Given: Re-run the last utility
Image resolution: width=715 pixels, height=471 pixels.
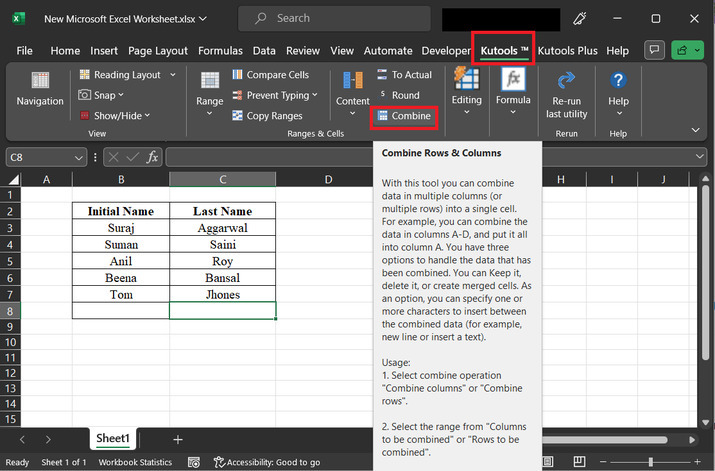Looking at the screenshot, I should tap(566, 93).
